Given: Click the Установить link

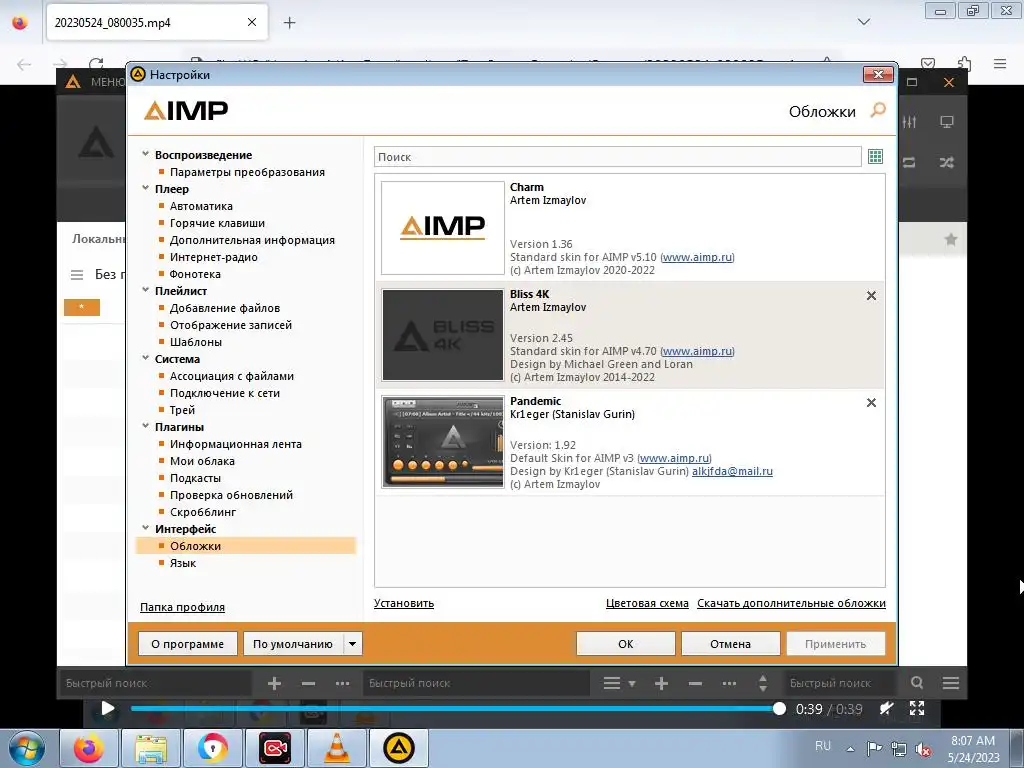Looking at the screenshot, I should coord(404,603).
